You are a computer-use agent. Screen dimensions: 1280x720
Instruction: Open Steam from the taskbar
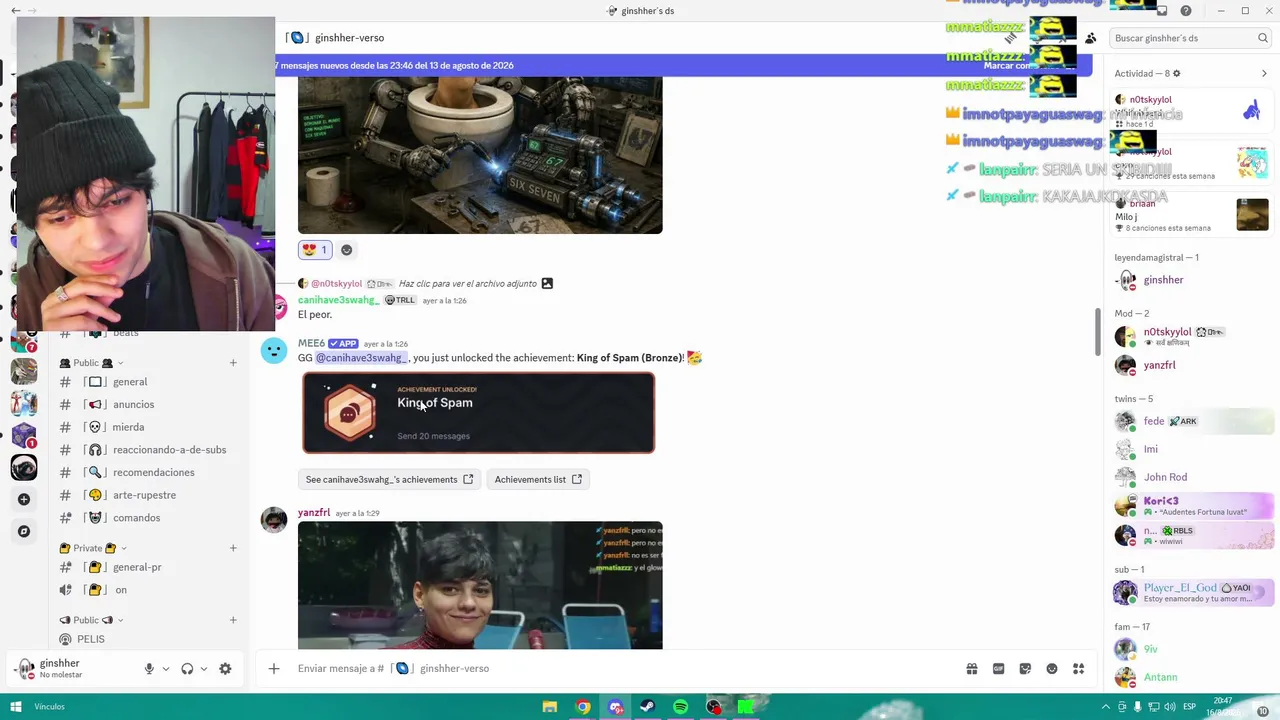coord(647,707)
